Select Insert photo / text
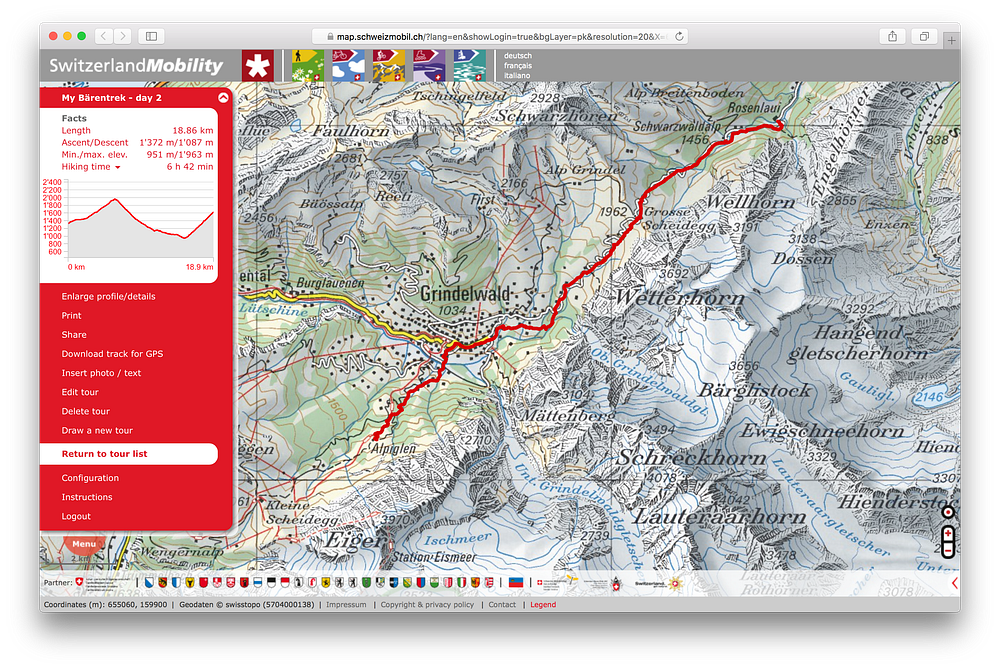The height and width of the screenshot is (669, 1000). coord(101,373)
